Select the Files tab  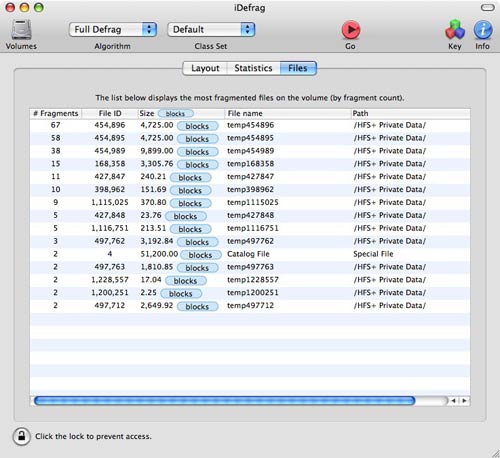(x=298, y=68)
